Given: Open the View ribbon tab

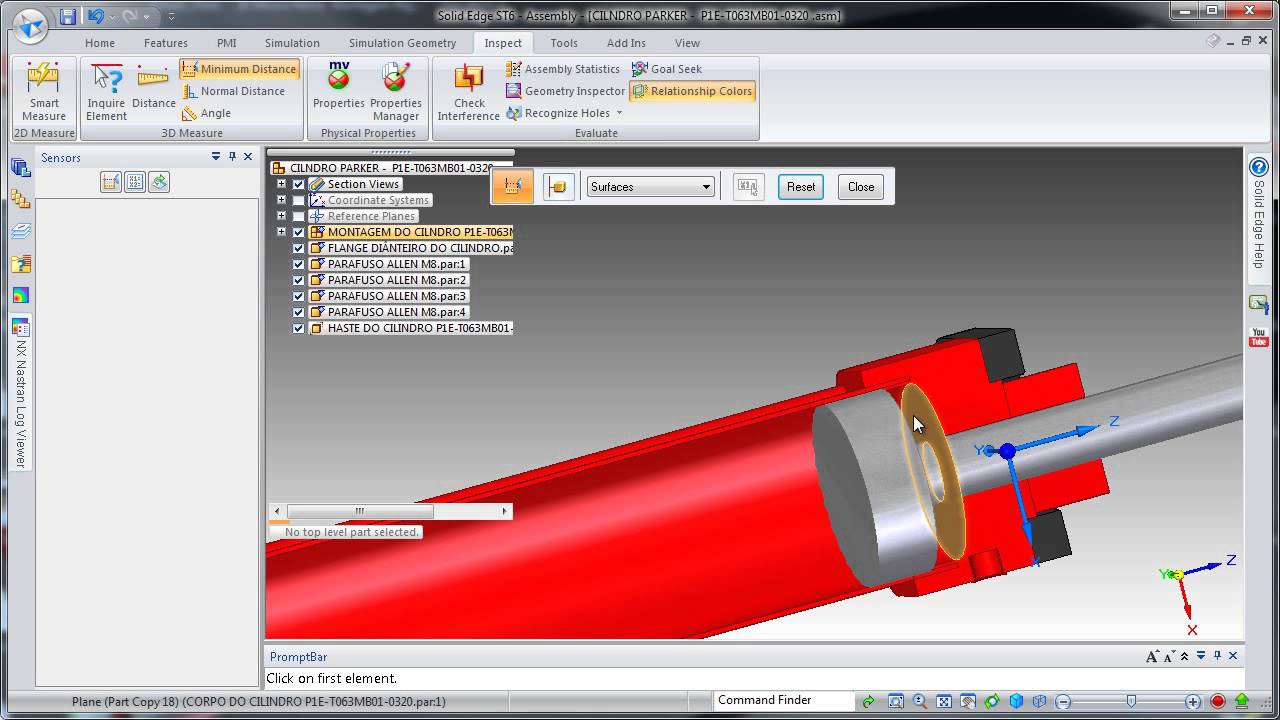Looking at the screenshot, I should coord(687,43).
